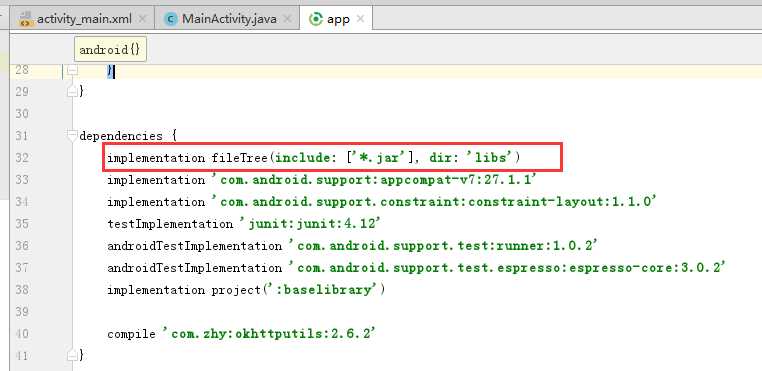Image resolution: width=762 pixels, height=371 pixels.
Task: Click 'implementation' keyword on line 33
Action: (156, 180)
